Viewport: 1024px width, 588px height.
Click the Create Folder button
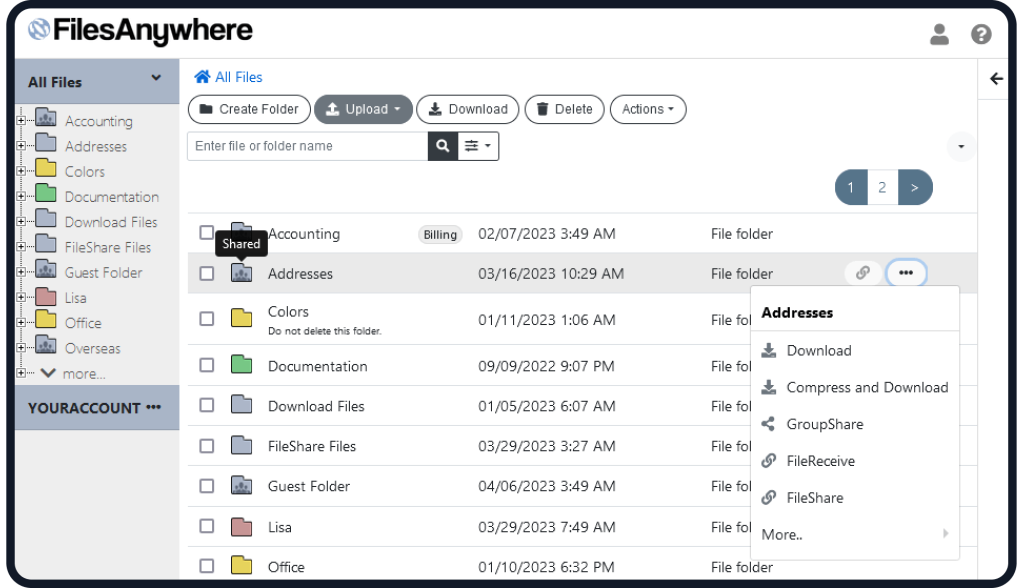(x=248, y=109)
